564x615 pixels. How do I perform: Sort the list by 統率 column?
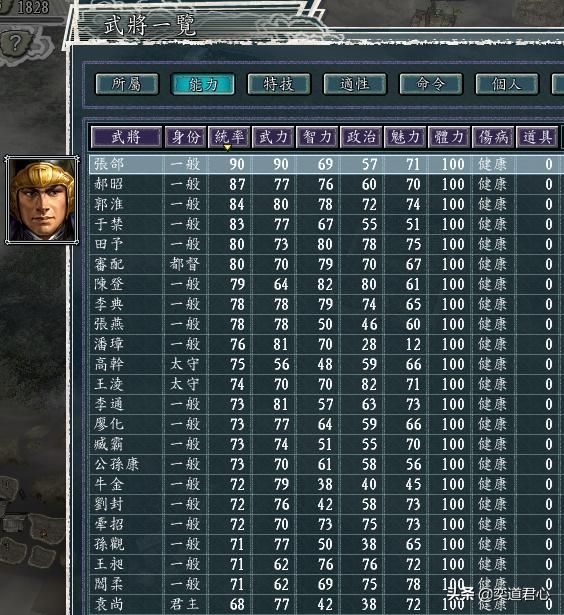tap(229, 137)
